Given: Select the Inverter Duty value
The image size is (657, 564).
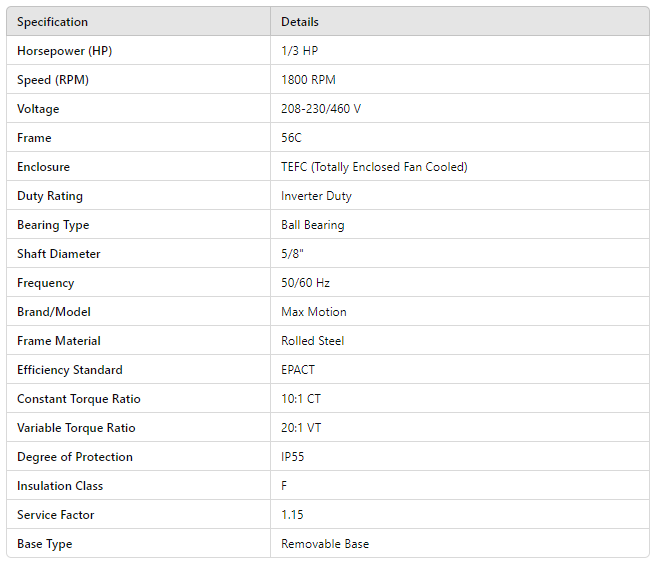Looking at the screenshot, I should click(316, 196).
